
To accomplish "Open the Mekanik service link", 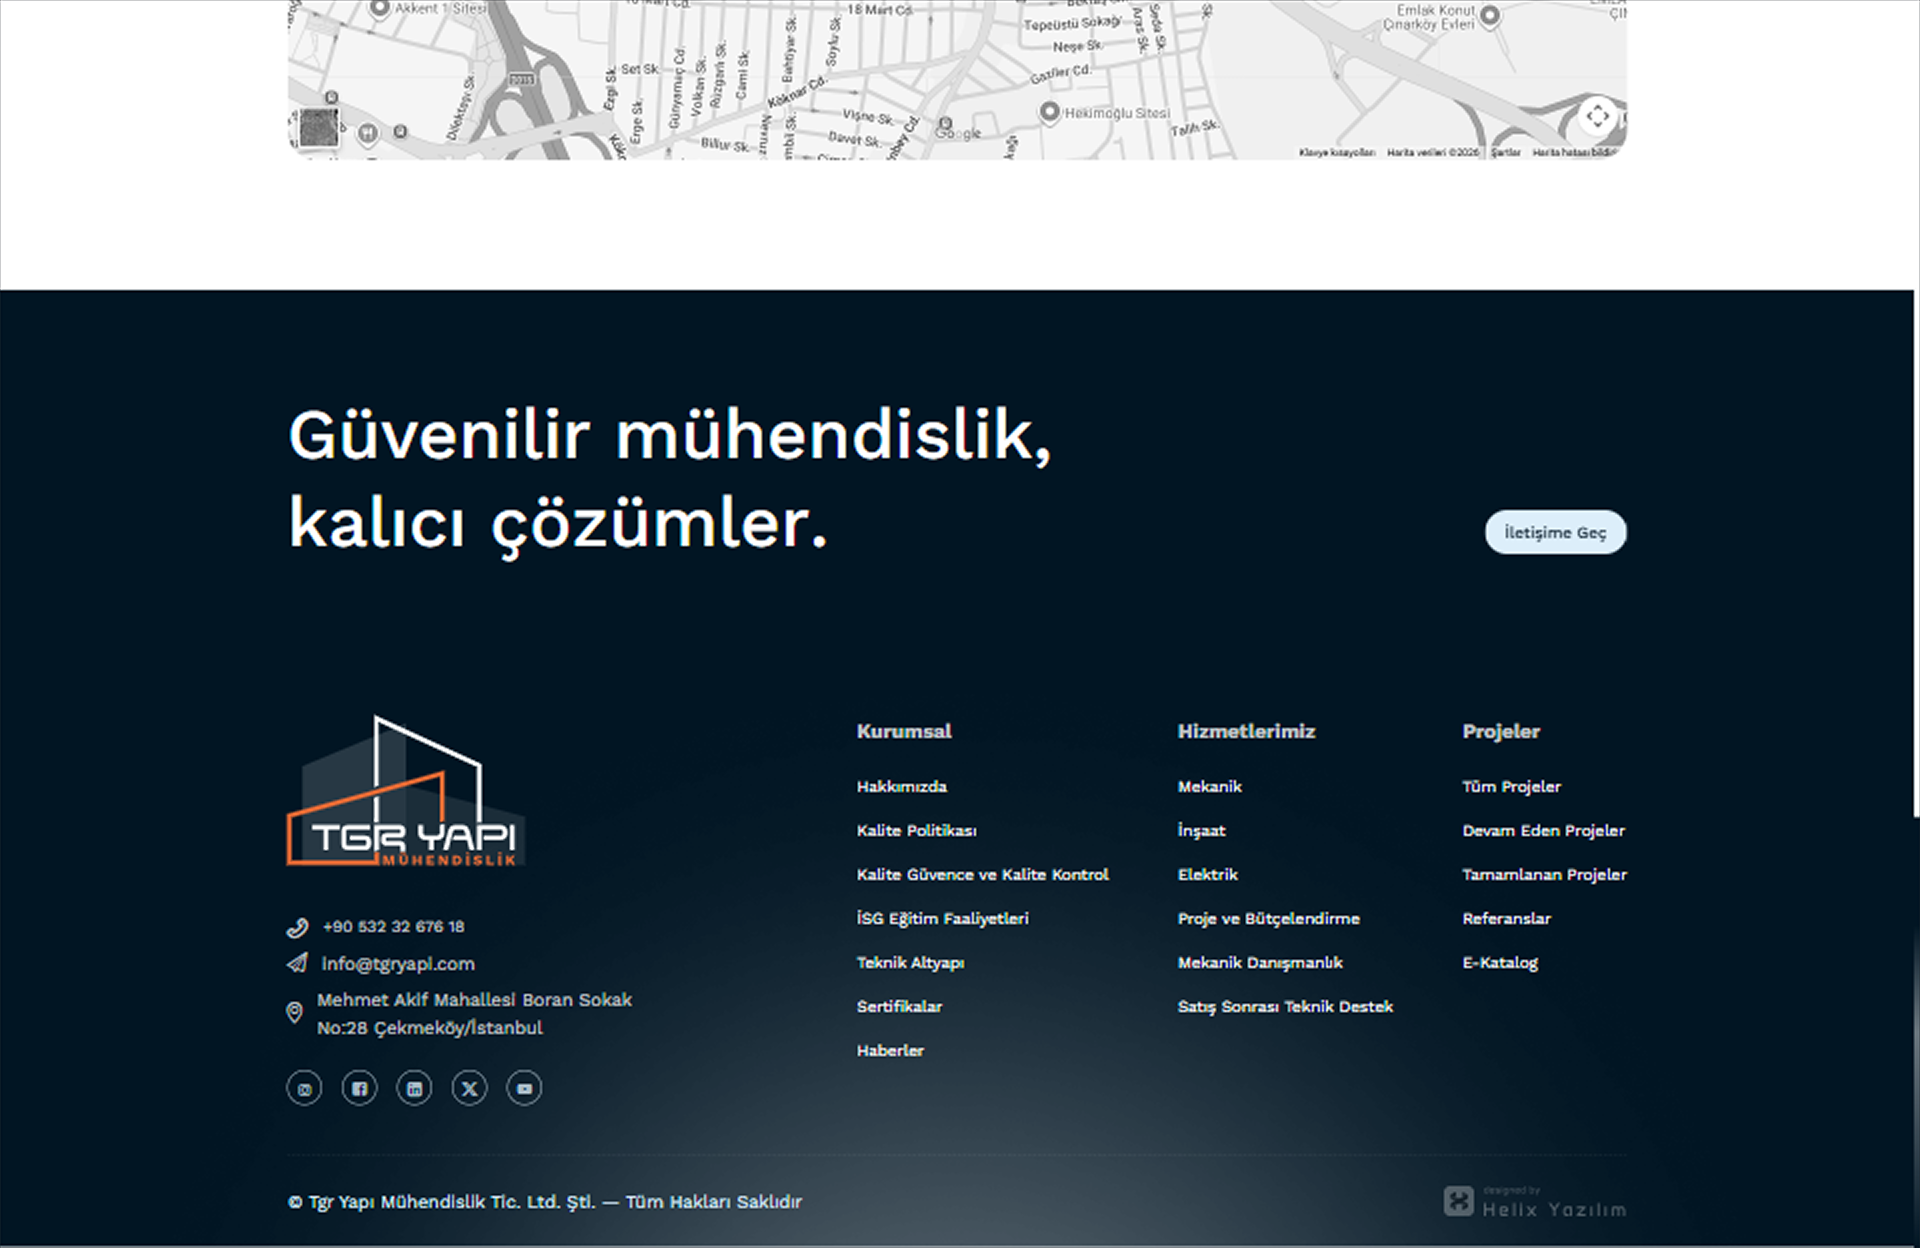I will 1209,786.
